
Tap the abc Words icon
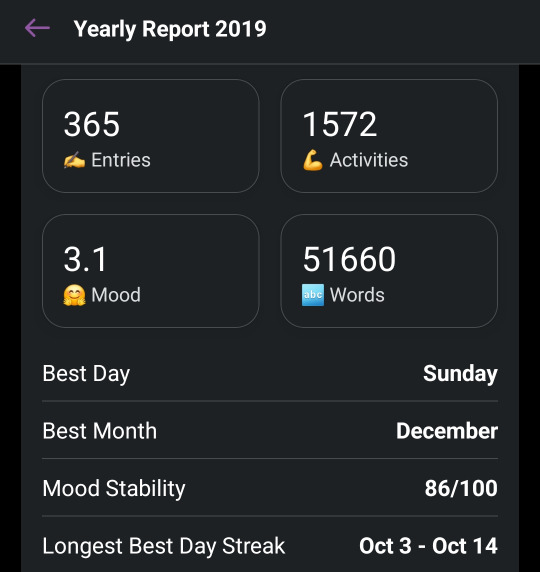pyautogui.click(x=313, y=295)
